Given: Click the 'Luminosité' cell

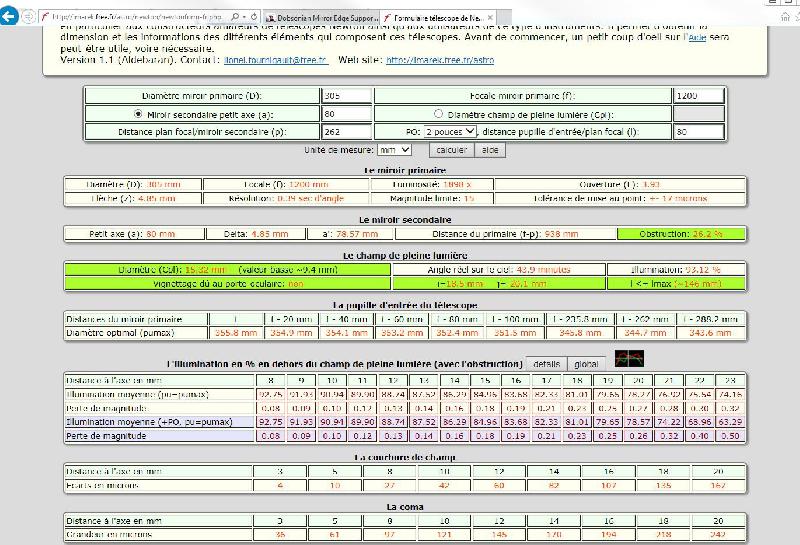Looking at the screenshot, I should point(432,184).
